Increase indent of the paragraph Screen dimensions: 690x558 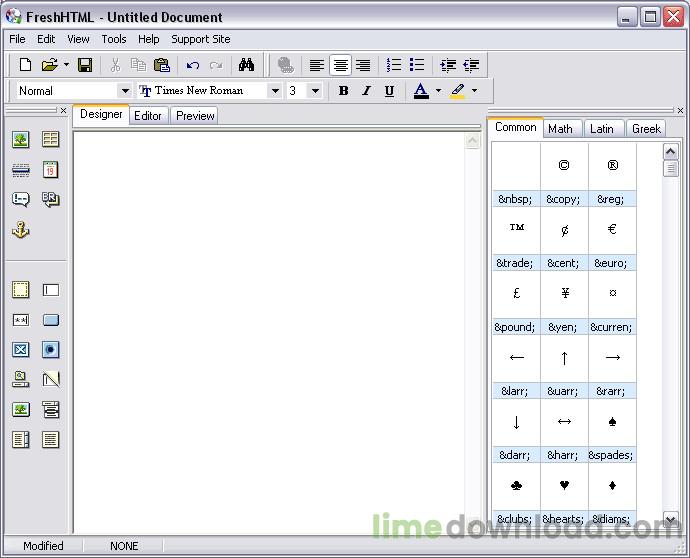pos(448,65)
